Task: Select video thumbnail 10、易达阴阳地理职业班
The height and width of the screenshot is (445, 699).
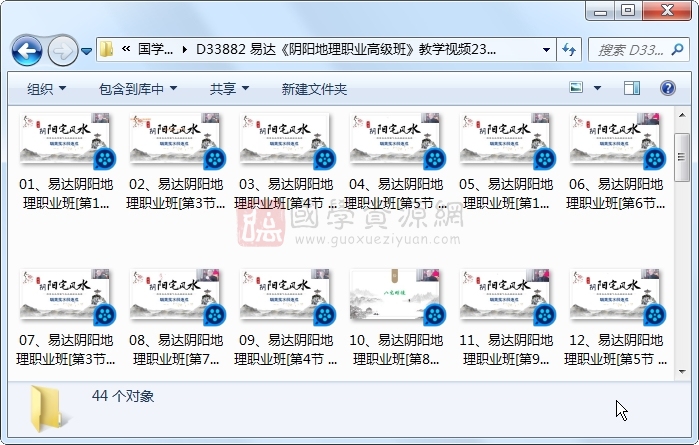Action: [397, 297]
